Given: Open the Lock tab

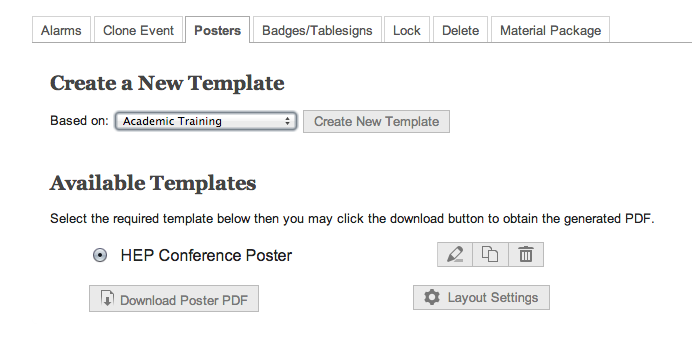Looking at the screenshot, I should 406,30.
